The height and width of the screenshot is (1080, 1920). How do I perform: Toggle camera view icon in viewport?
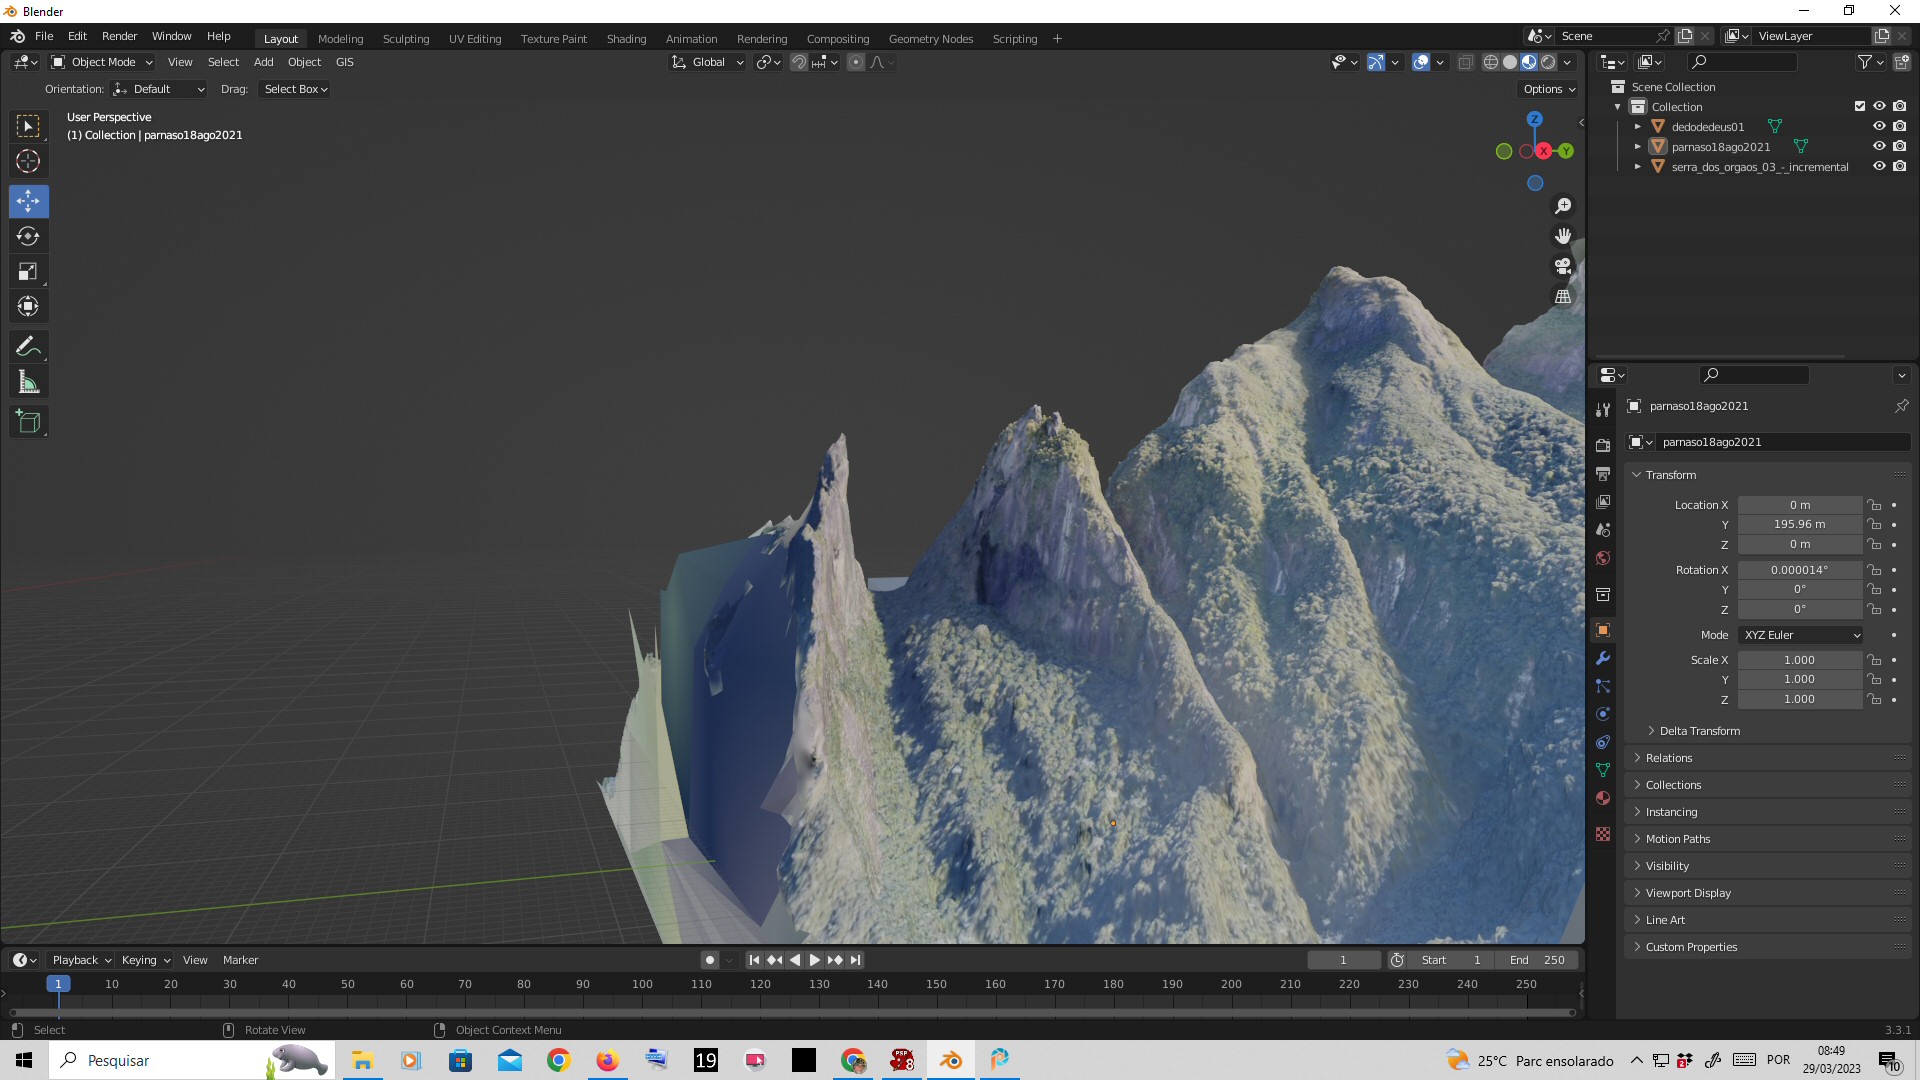click(x=1563, y=267)
